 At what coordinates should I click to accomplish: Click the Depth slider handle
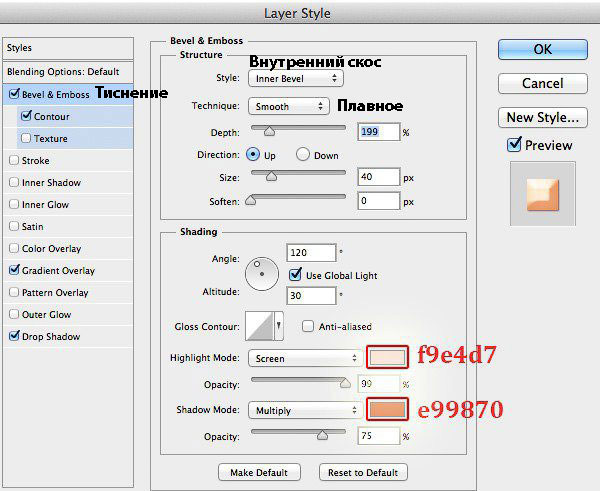pos(269,131)
